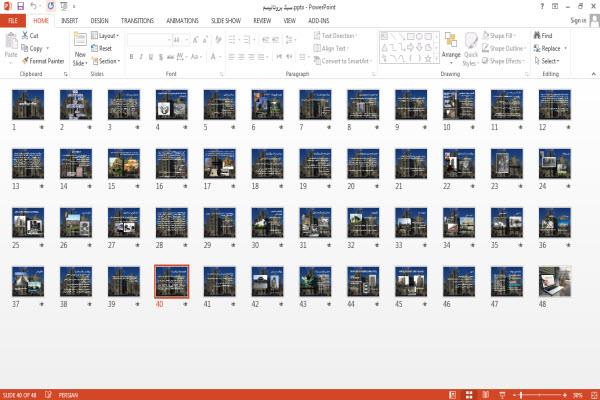This screenshot has width=600, height=400.
Task: Cut the selected slide
Action: 30,36
